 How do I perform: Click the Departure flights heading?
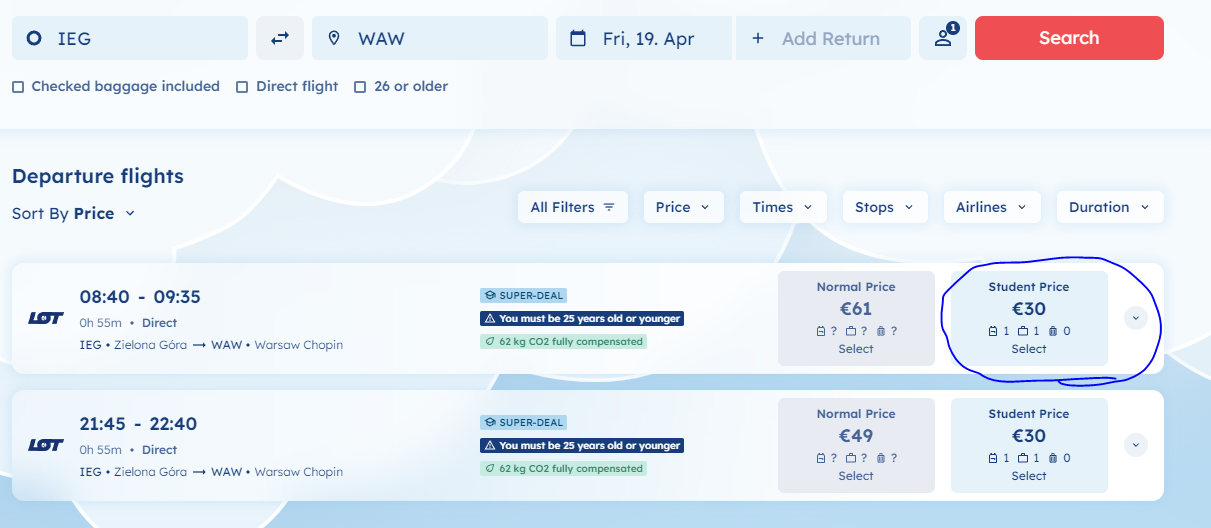98,177
